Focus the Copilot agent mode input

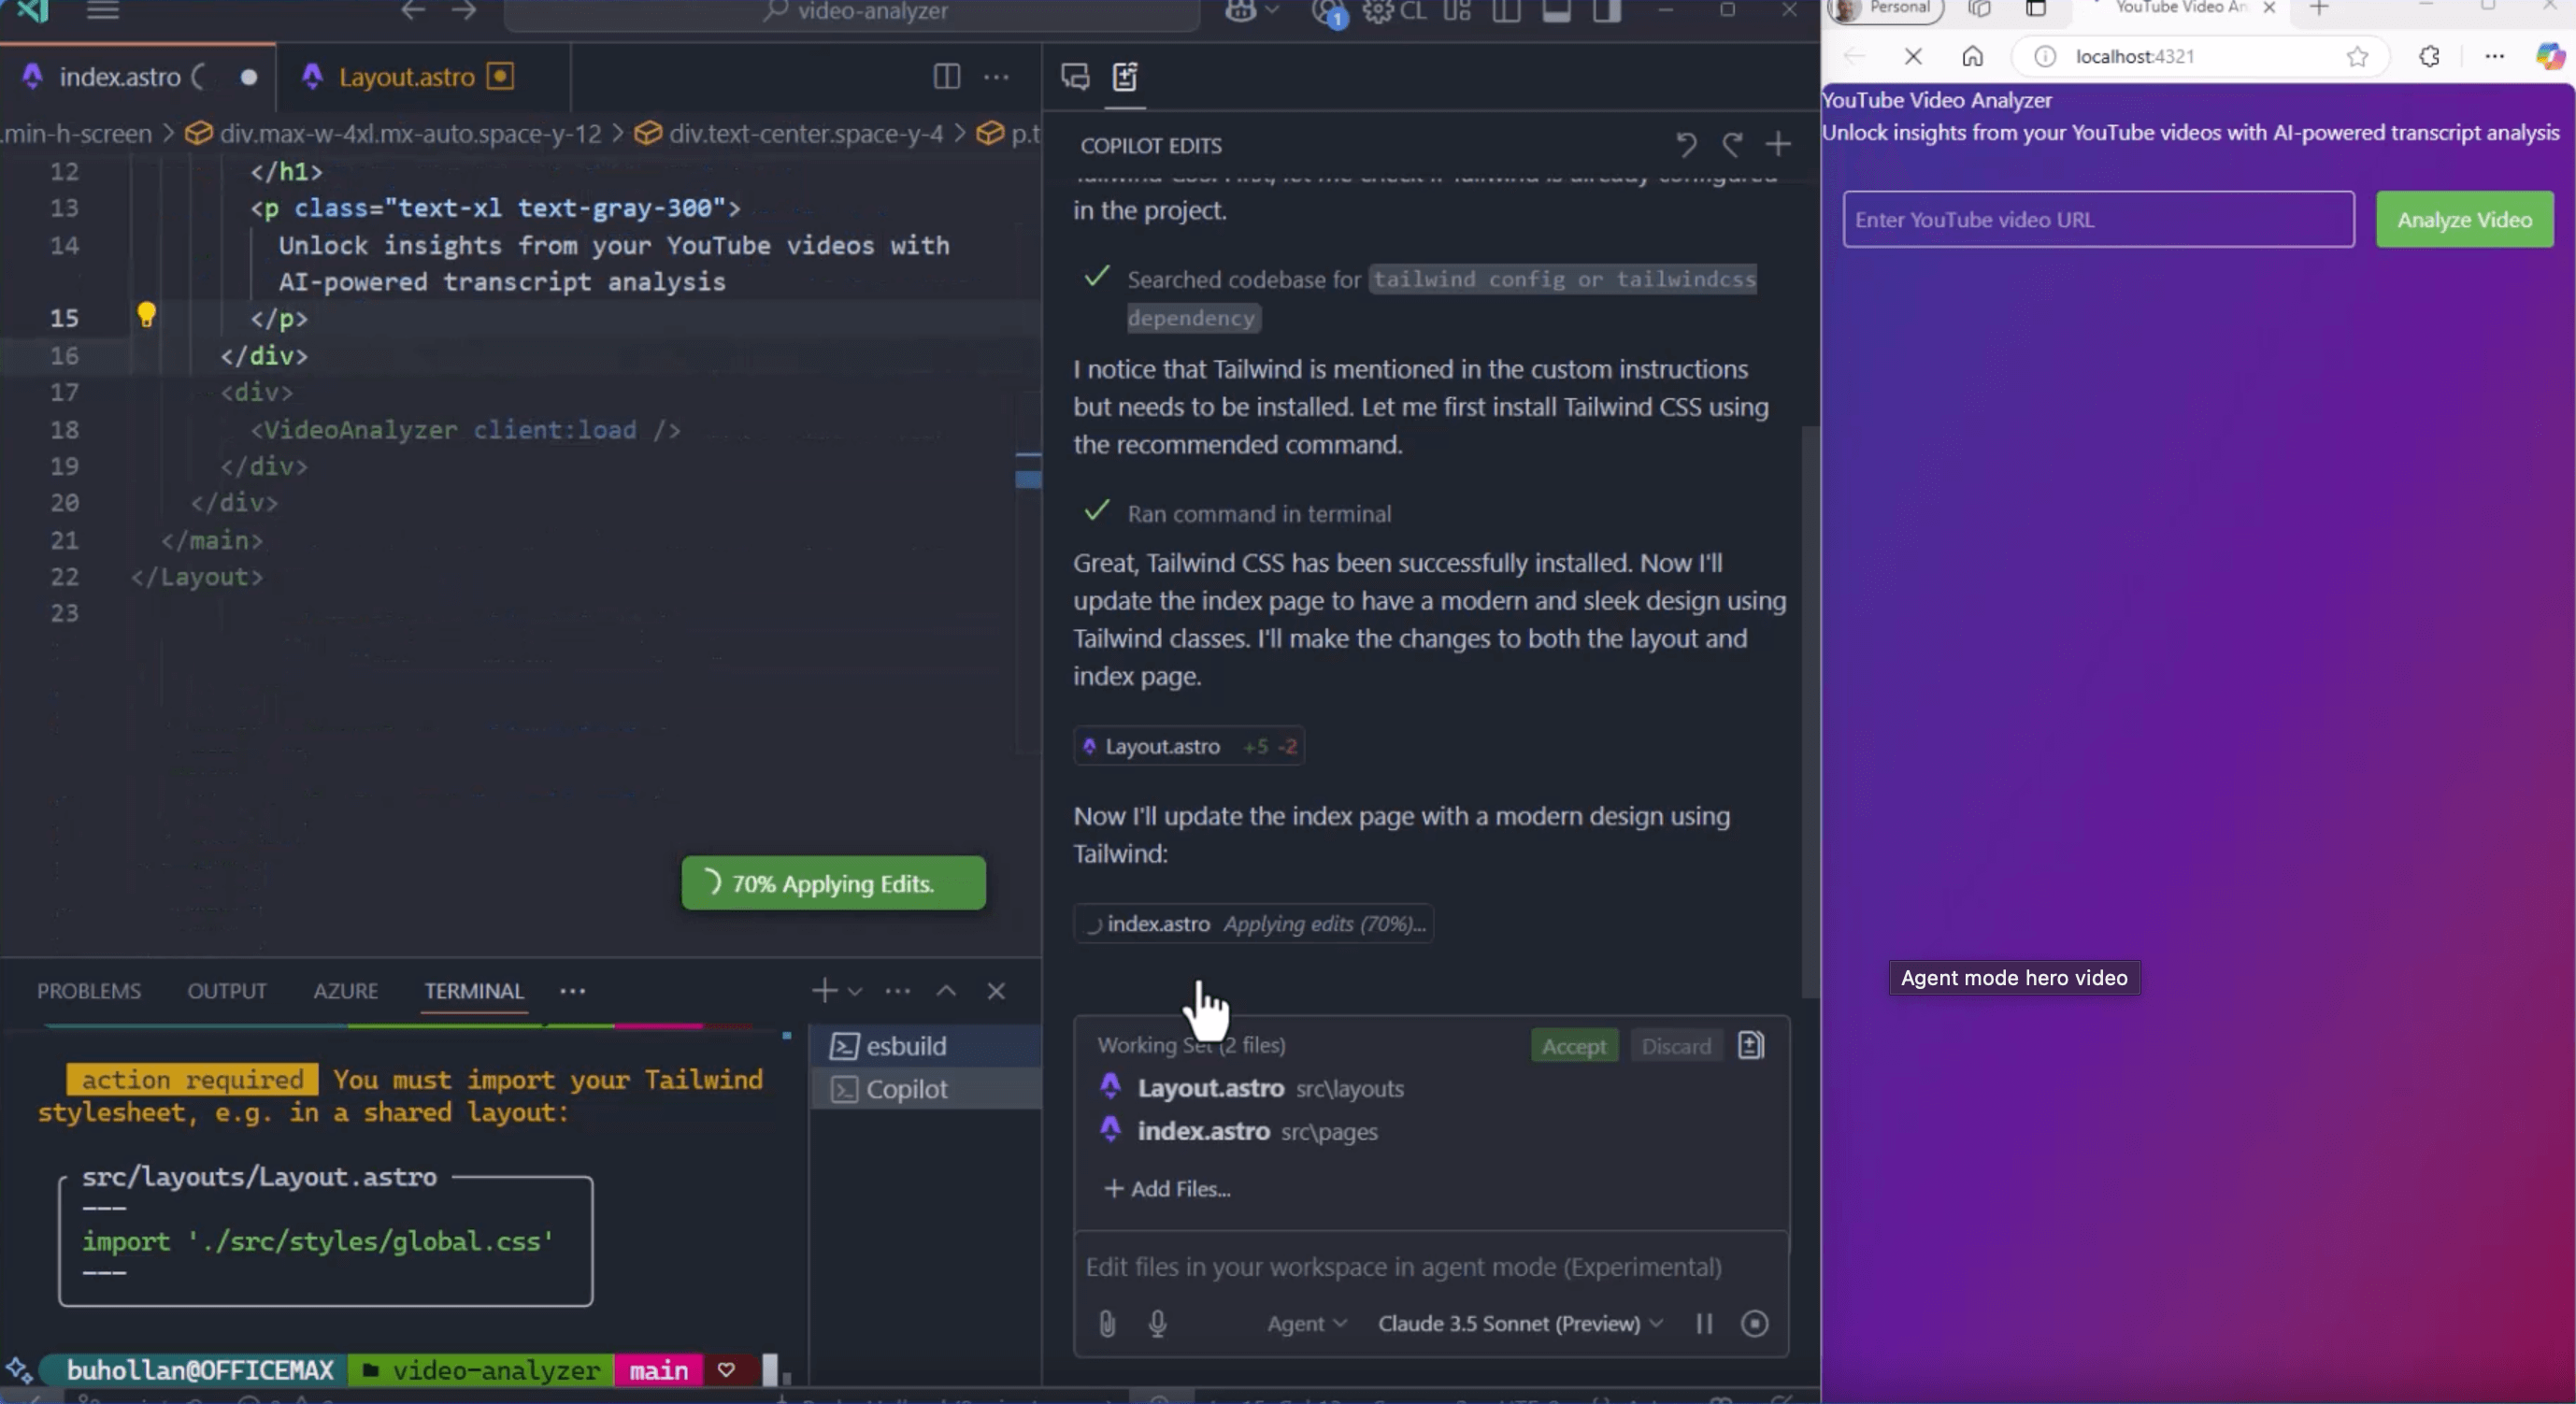tap(1430, 1267)
